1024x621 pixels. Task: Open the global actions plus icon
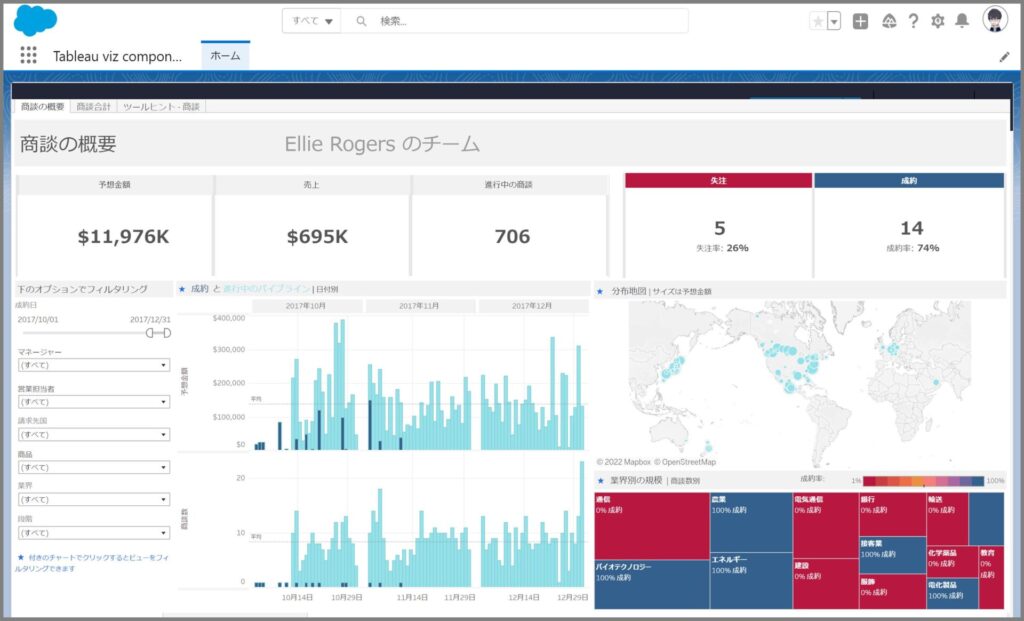(860, 21)
